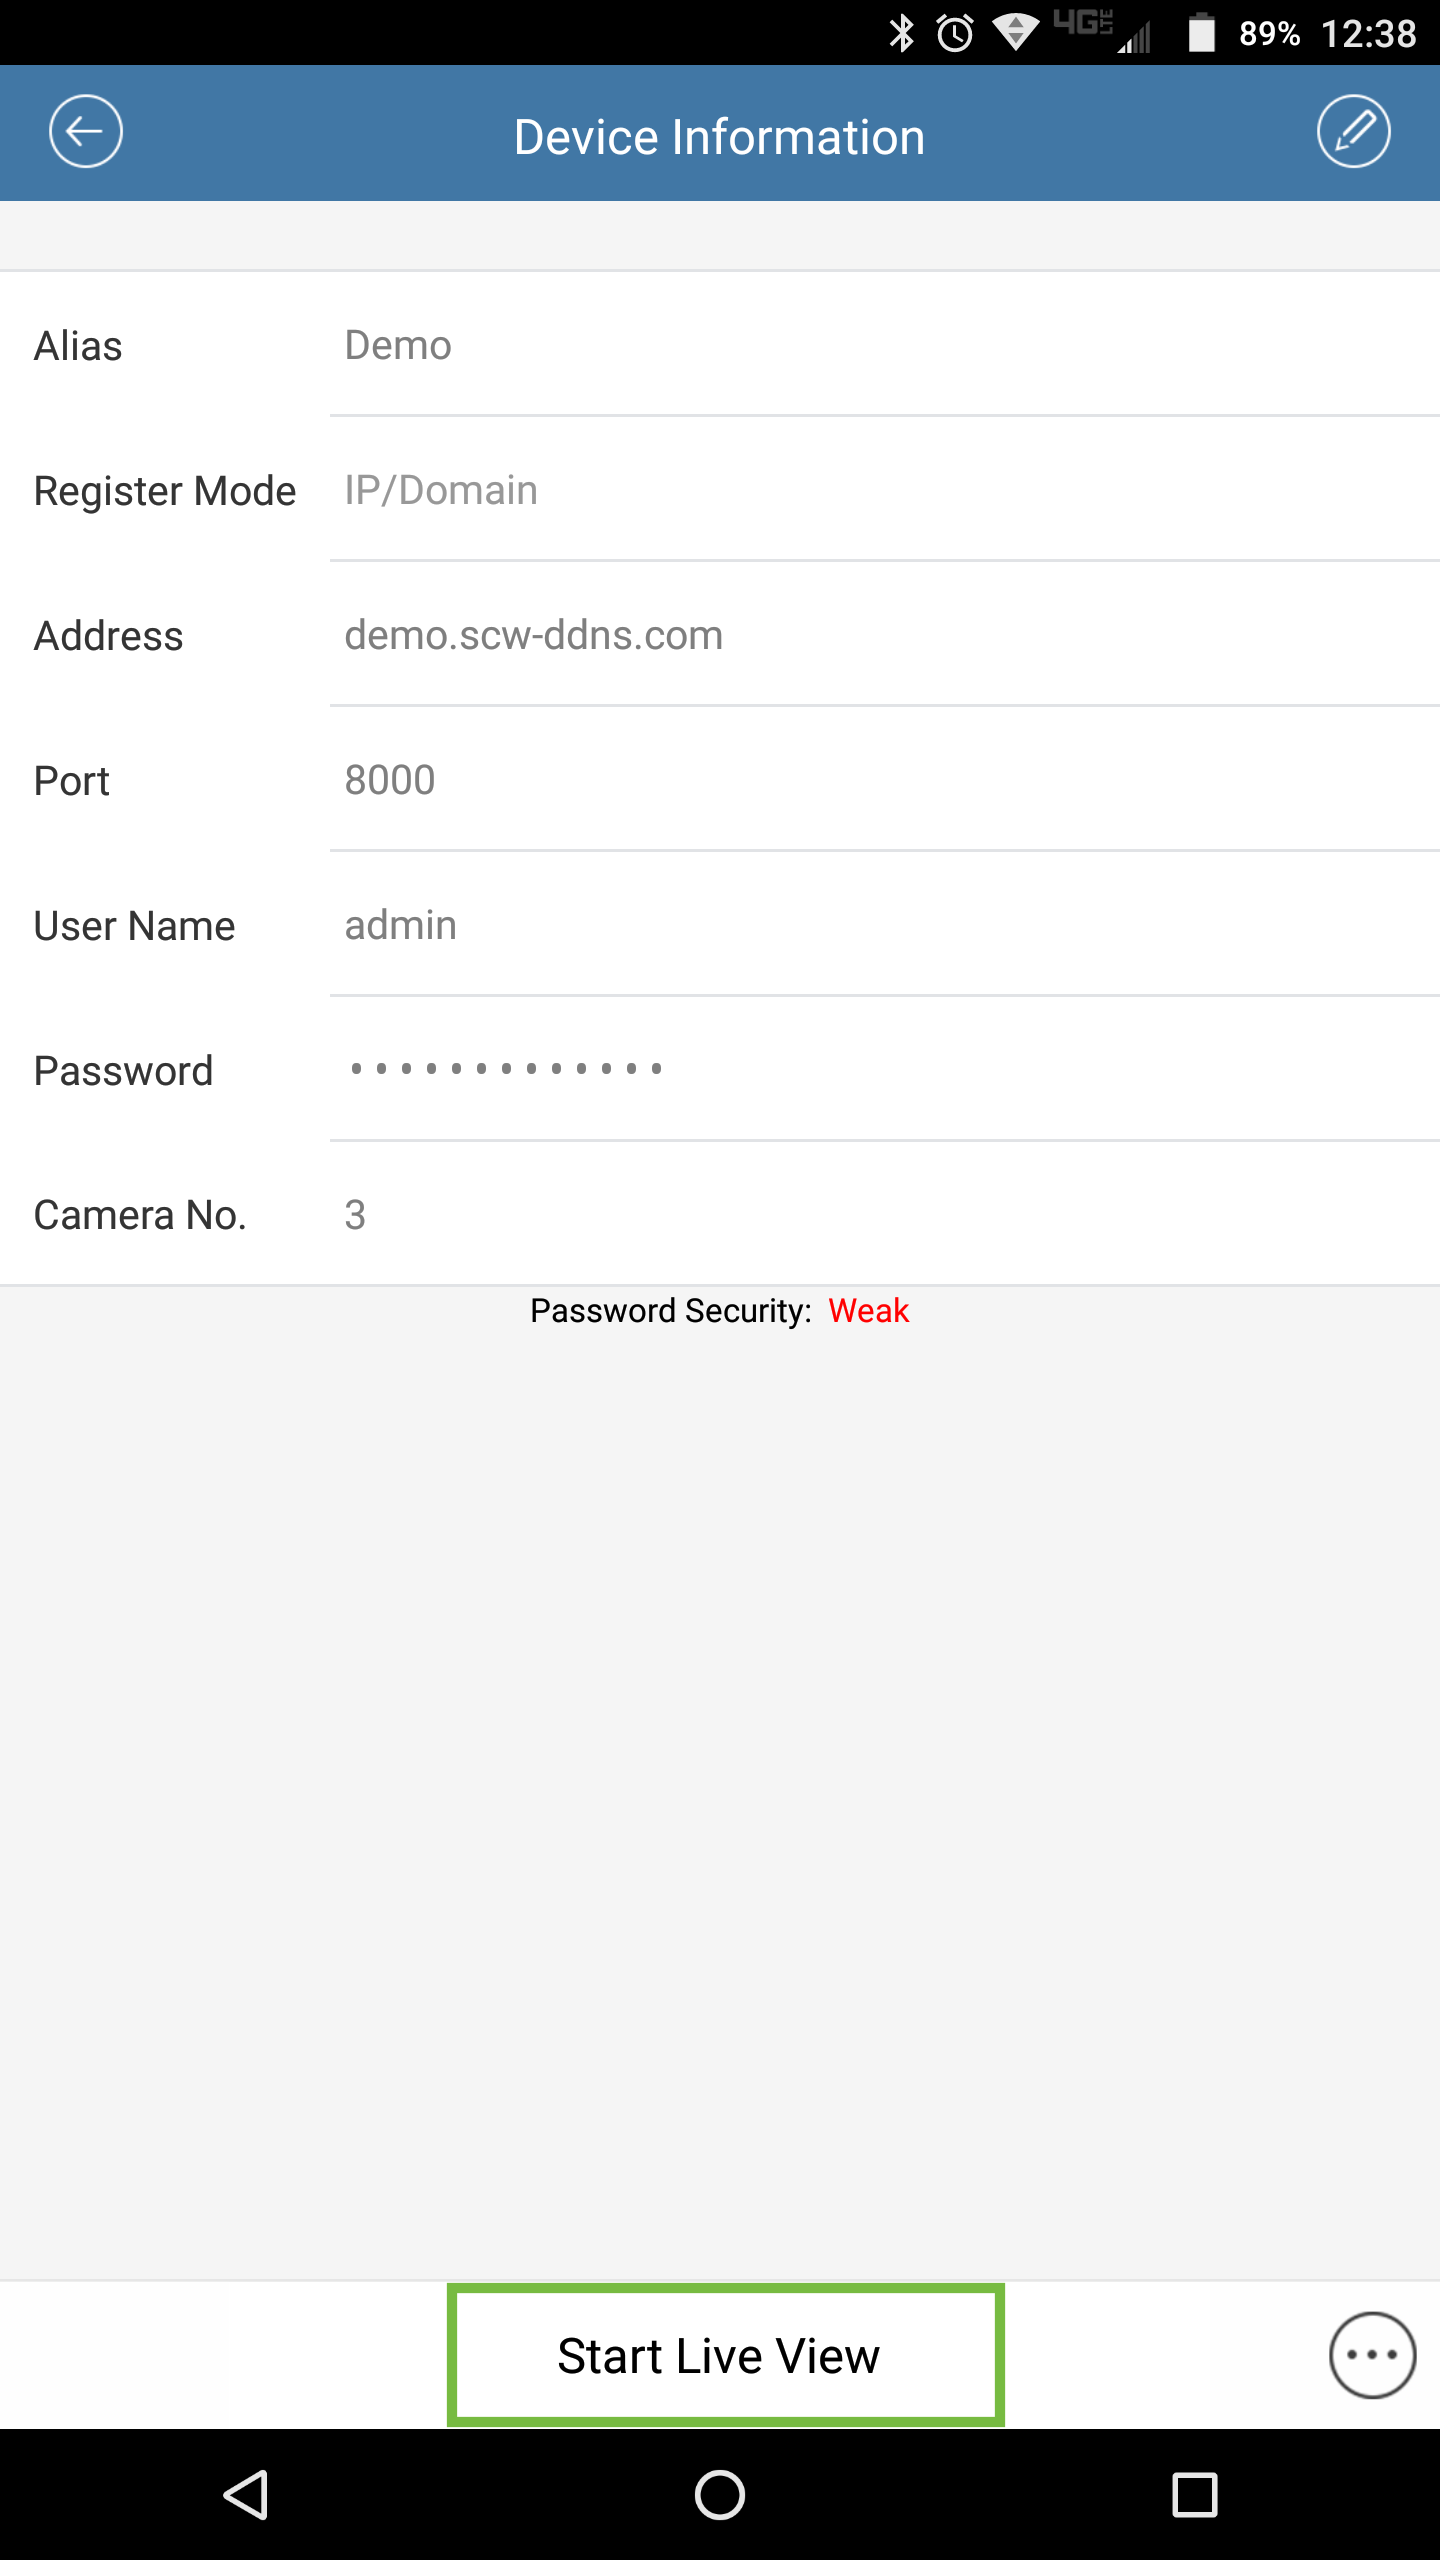Tap the alarm clock status icon
The width and height of the screenshot is (1440, 2560).
pos(955,33)
